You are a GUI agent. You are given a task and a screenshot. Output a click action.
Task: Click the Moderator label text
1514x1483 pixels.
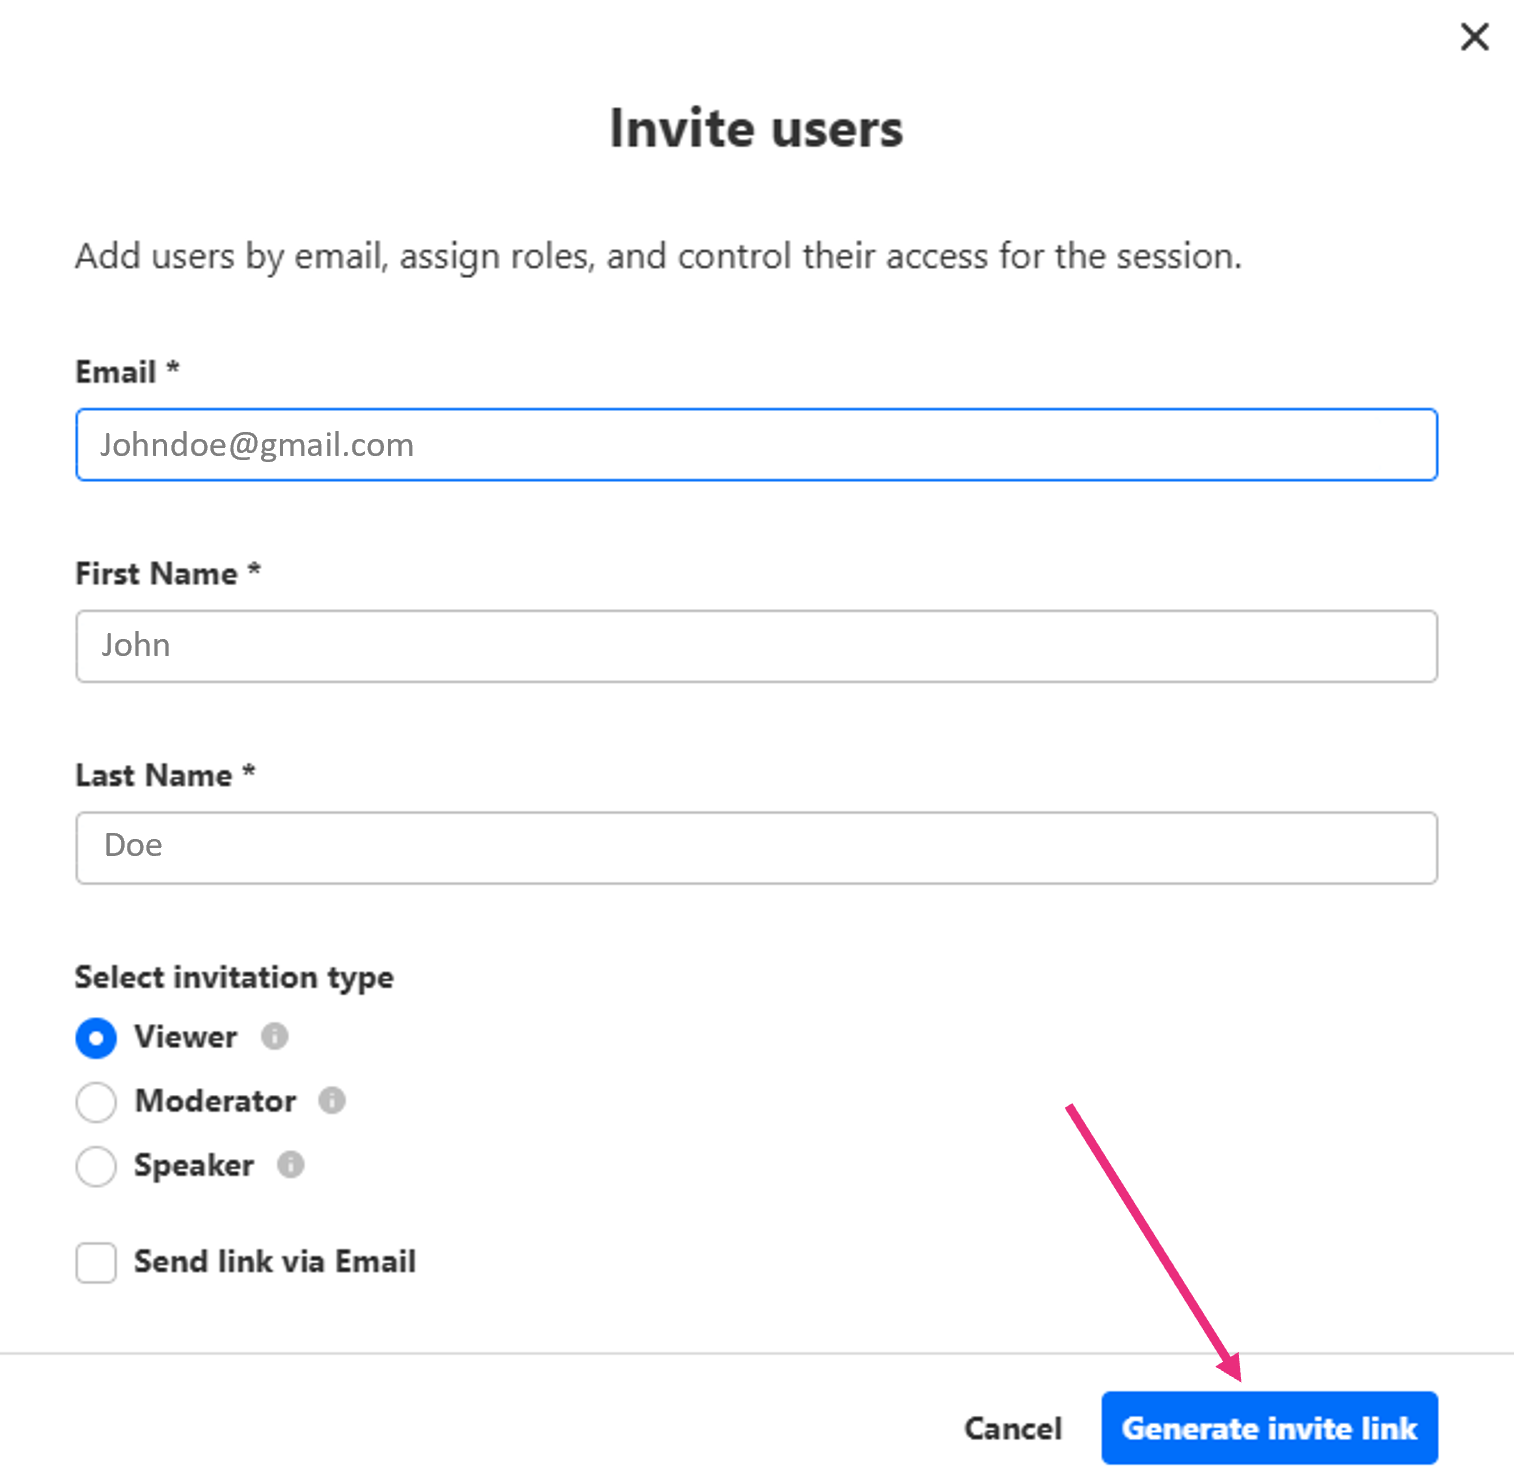(x=216, y=1101)
